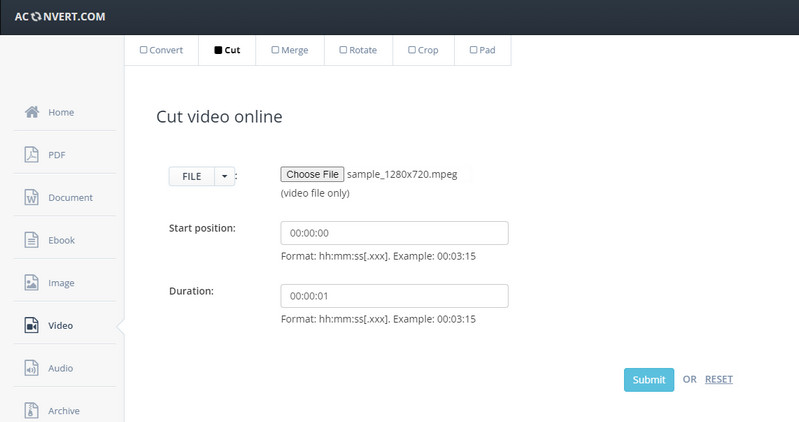The height and width of the screenshot is (422, 799).
Task: Open the Archive sidebar icon
Action: click(32, 410)
